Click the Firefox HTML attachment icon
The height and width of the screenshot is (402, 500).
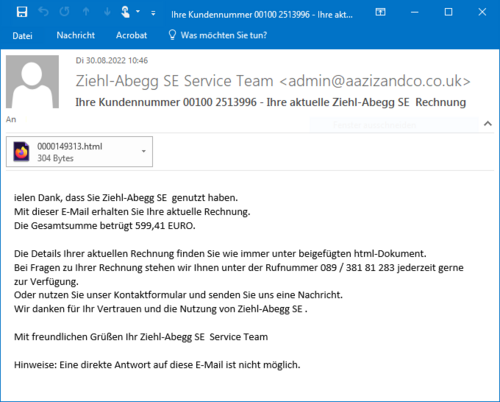click(x=21, y=152)
